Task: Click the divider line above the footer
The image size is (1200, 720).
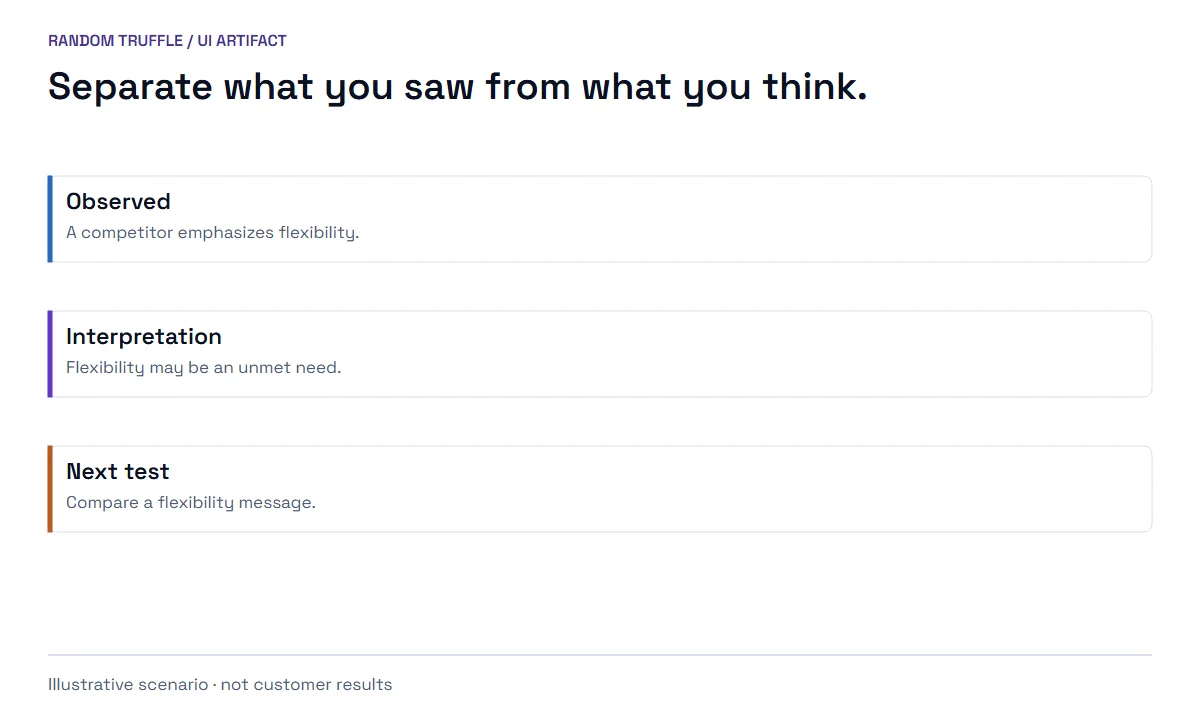Action: click(x=600, y=655)
